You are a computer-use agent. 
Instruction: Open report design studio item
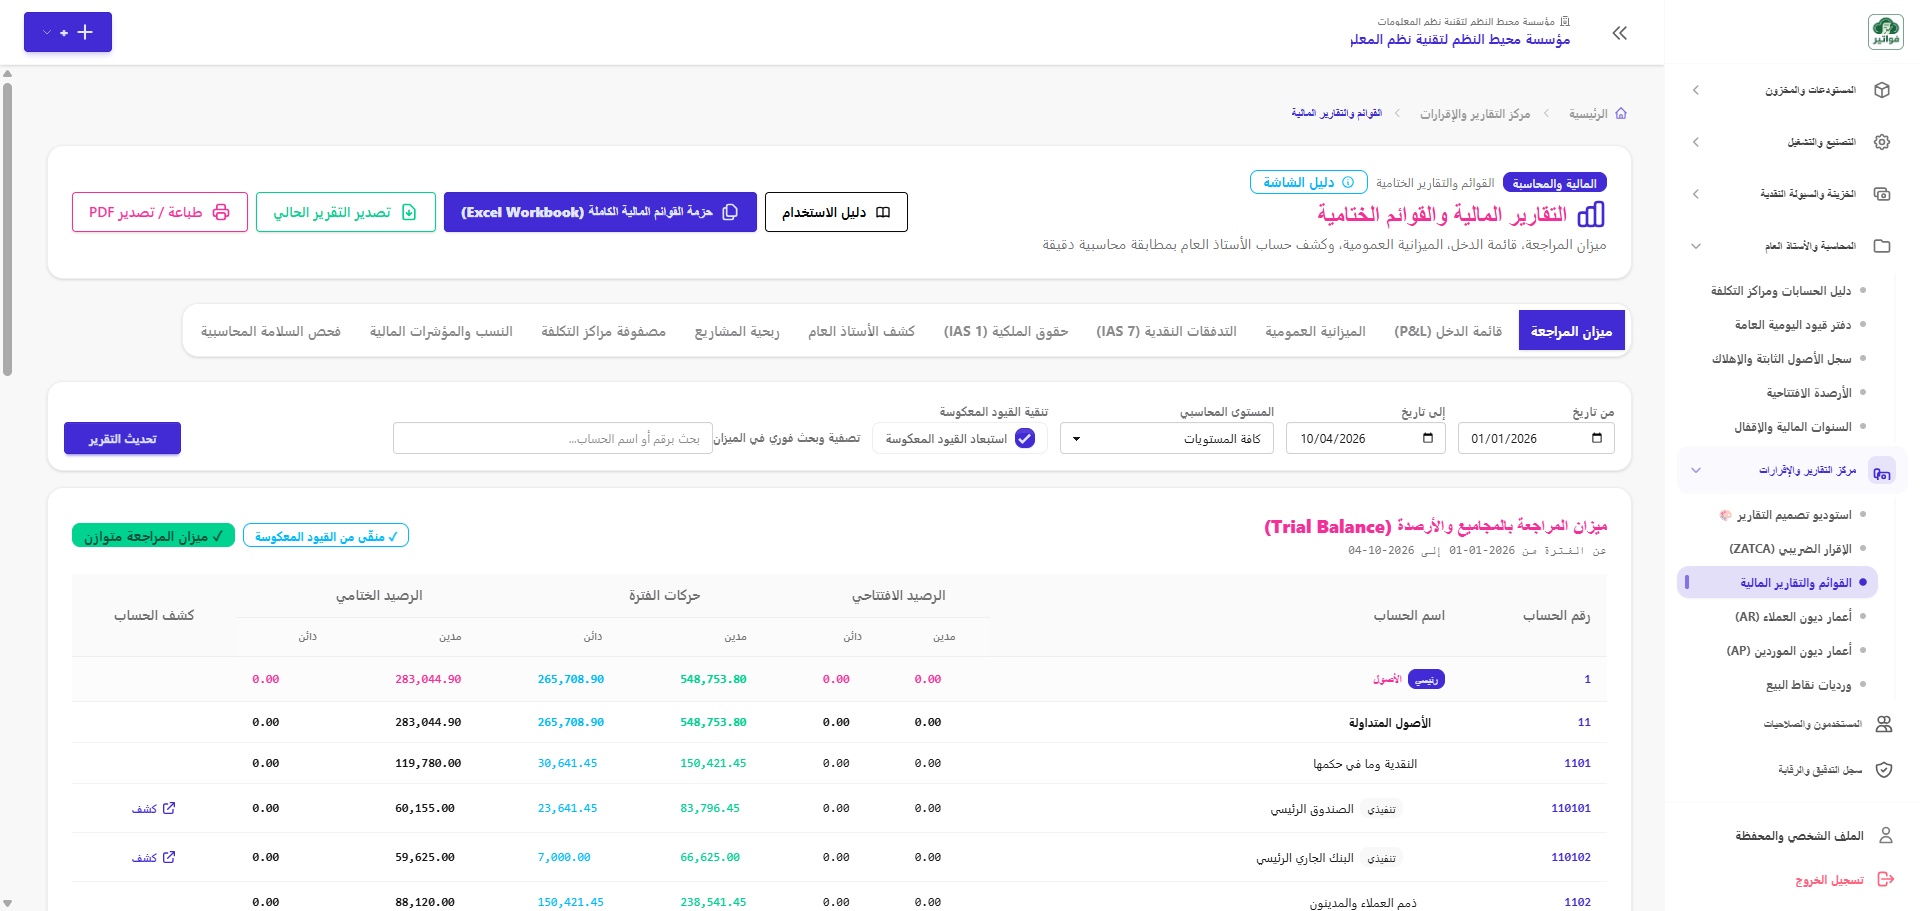[x=1786, y=515]
